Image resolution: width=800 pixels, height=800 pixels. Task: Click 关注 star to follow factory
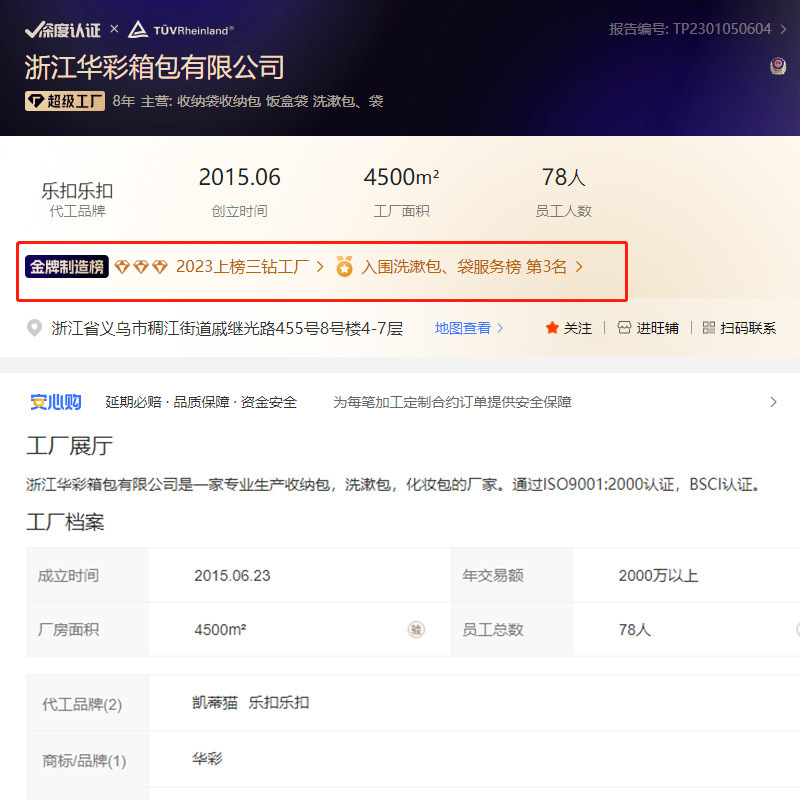click(x=568, y=328)
